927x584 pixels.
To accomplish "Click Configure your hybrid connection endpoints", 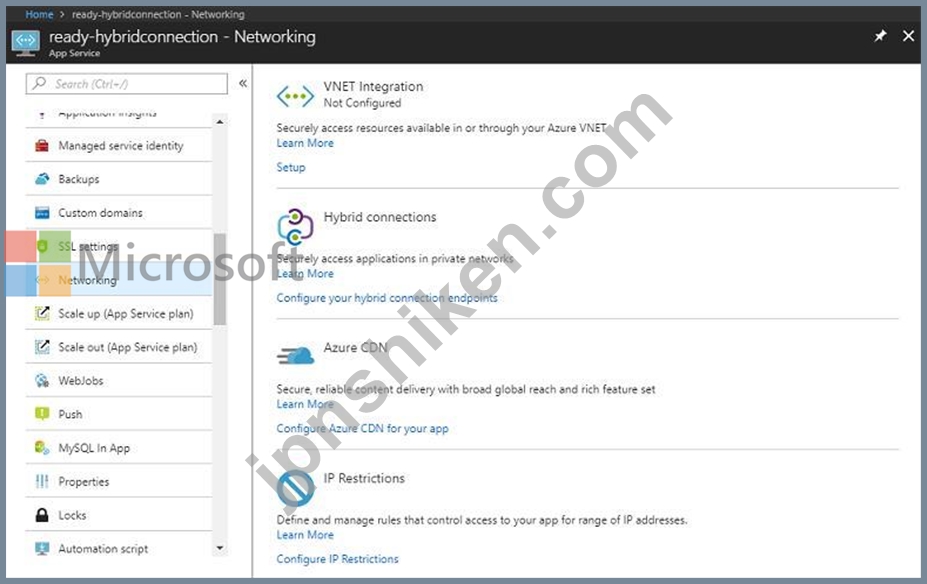I will click(x=387, y=298).
